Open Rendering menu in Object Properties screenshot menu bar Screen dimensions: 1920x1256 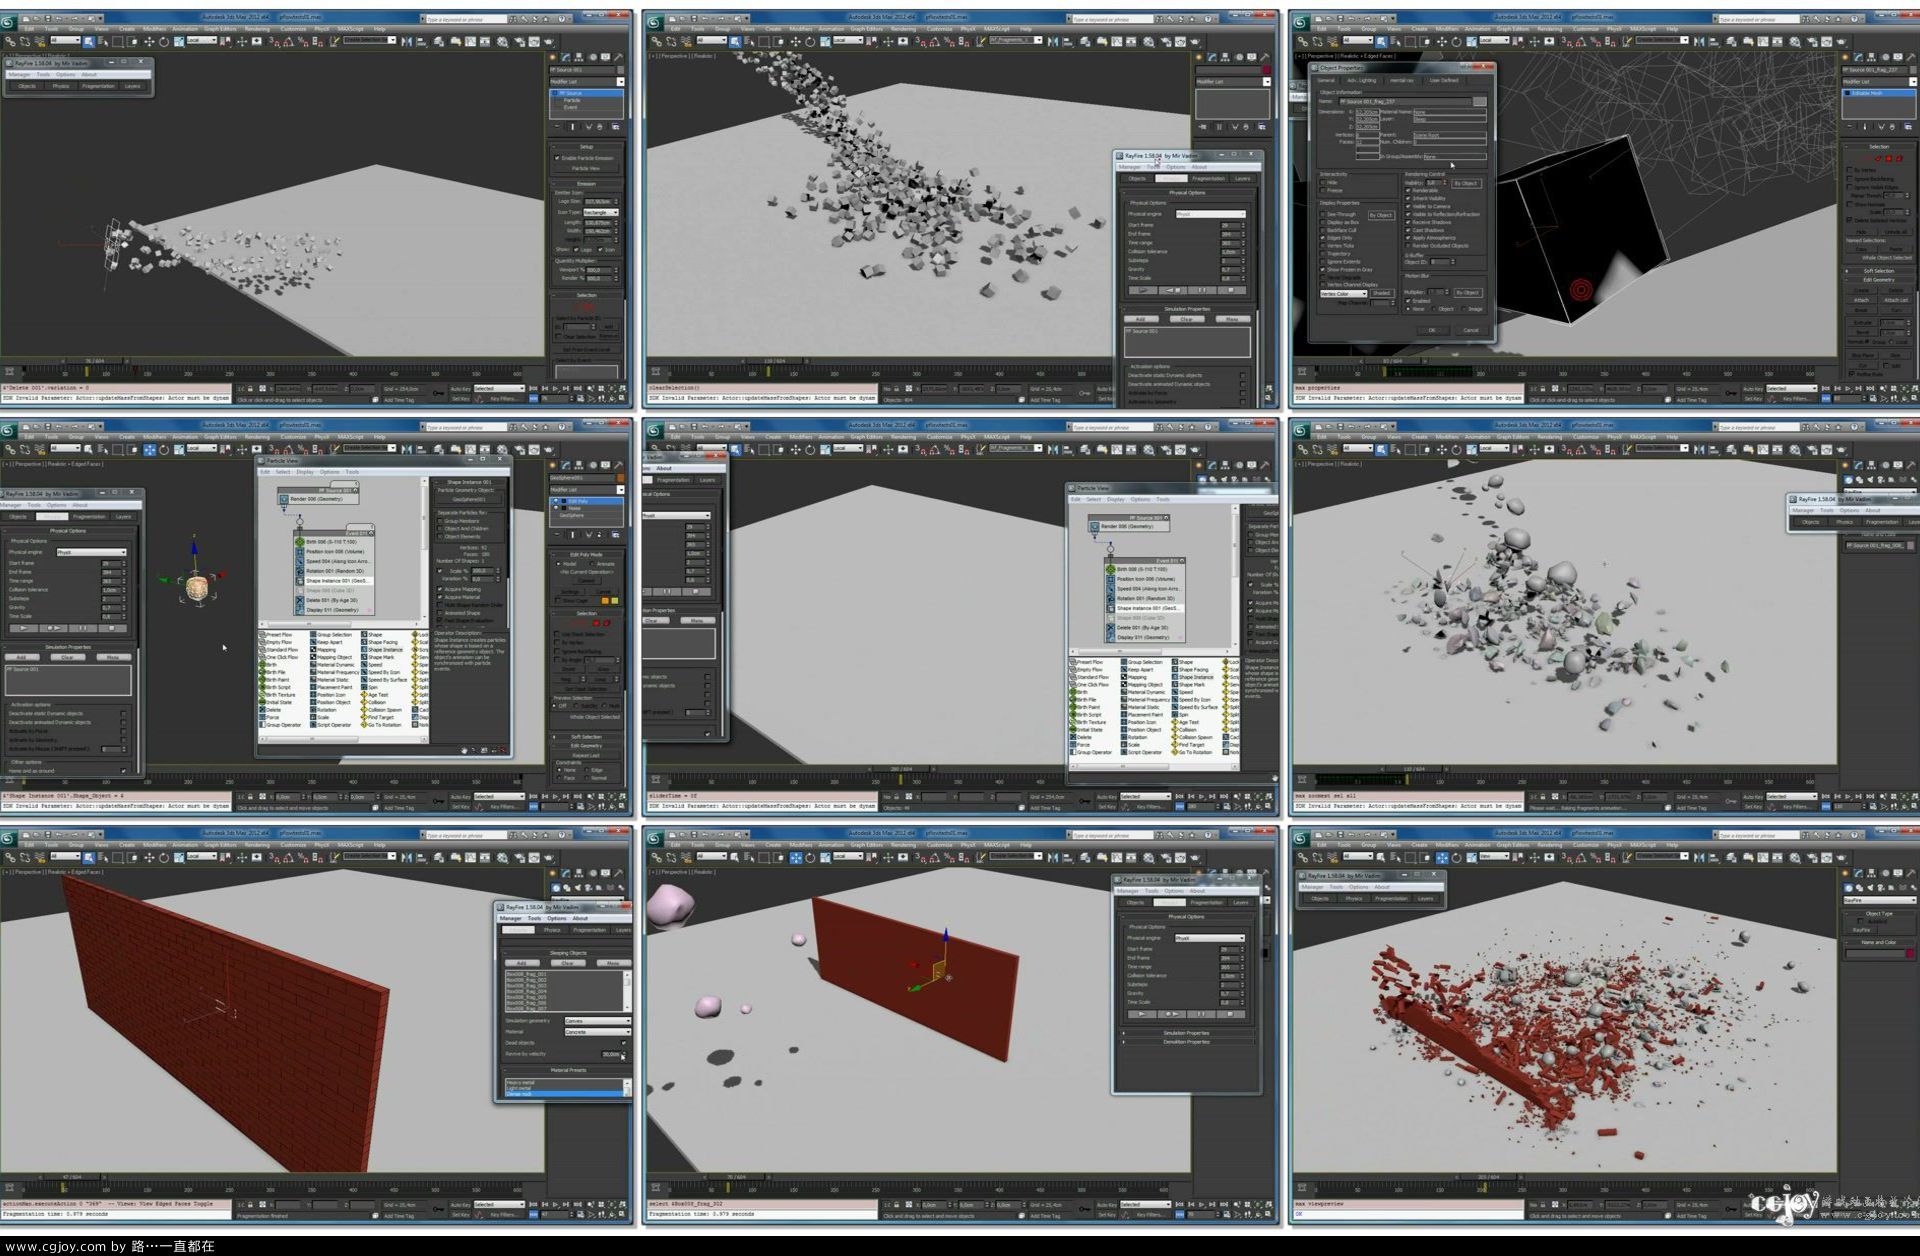pyautogui.click(x=1549, y=29)
